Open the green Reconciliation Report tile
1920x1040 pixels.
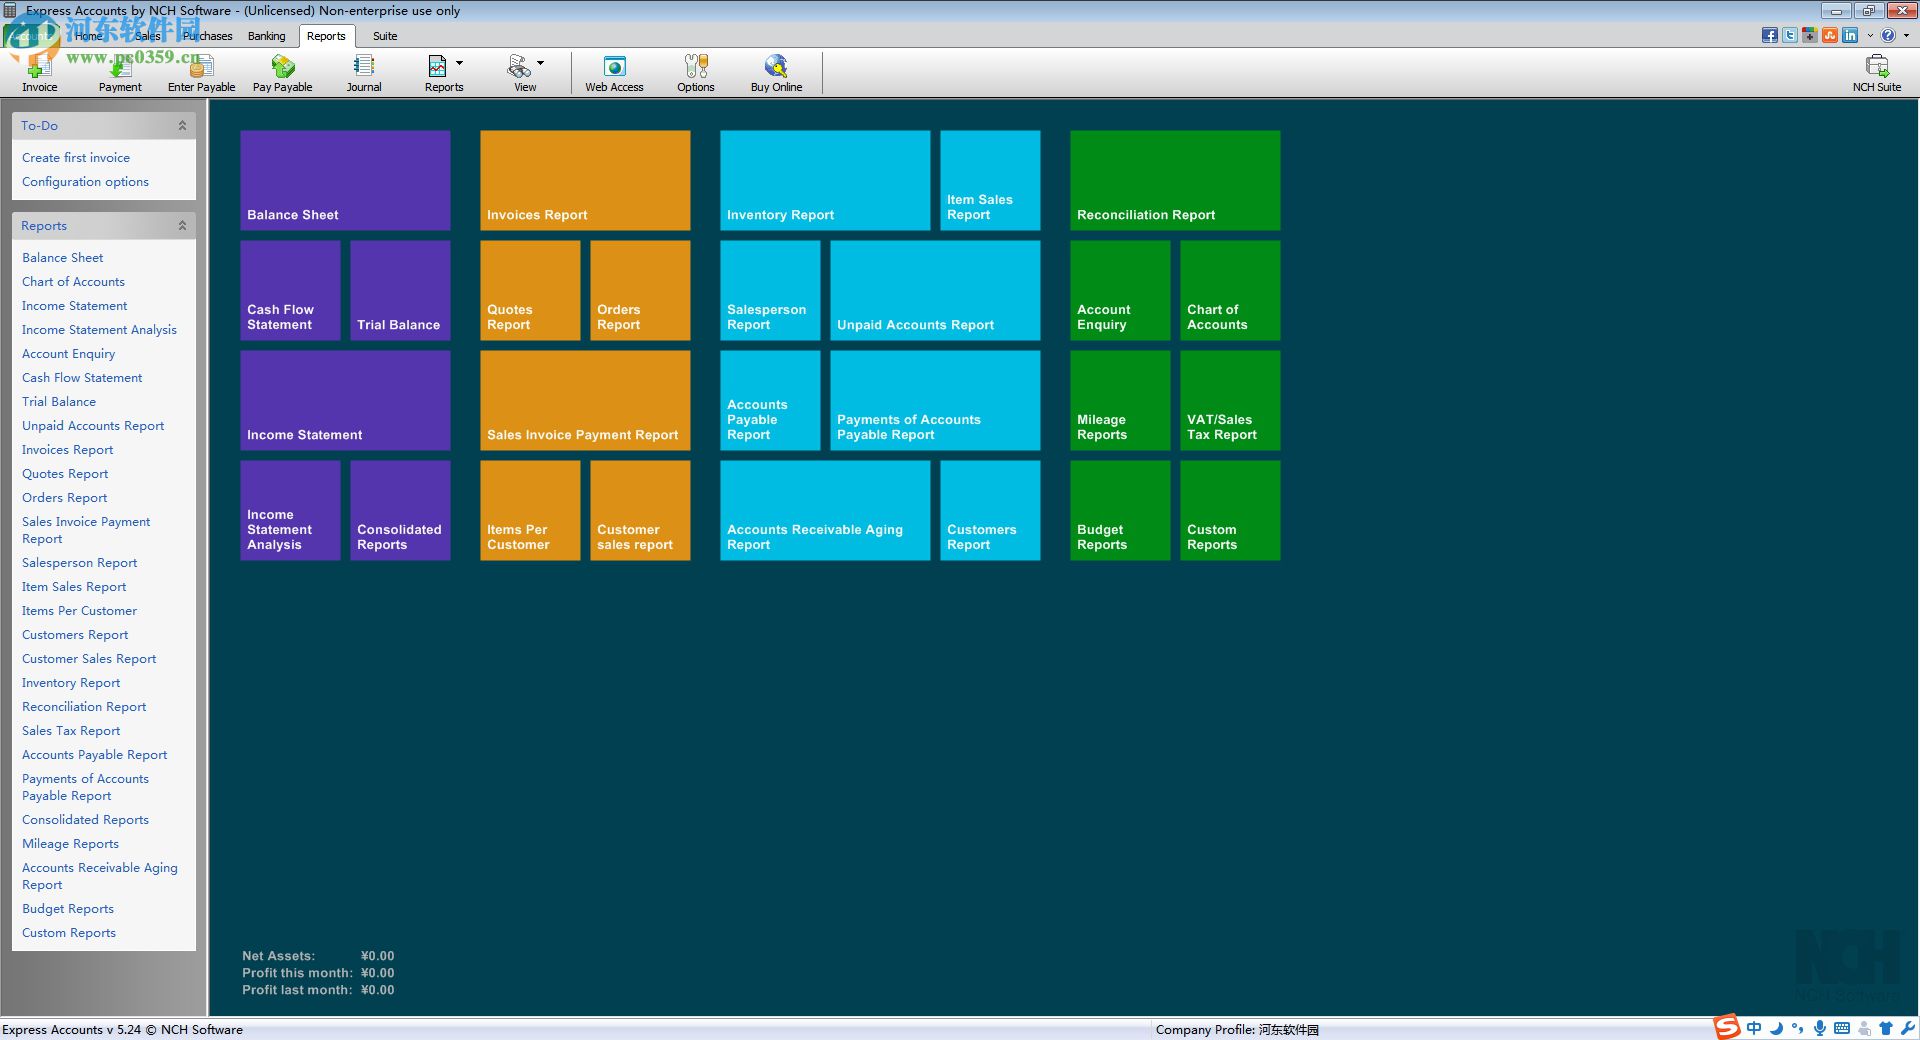1175,180
